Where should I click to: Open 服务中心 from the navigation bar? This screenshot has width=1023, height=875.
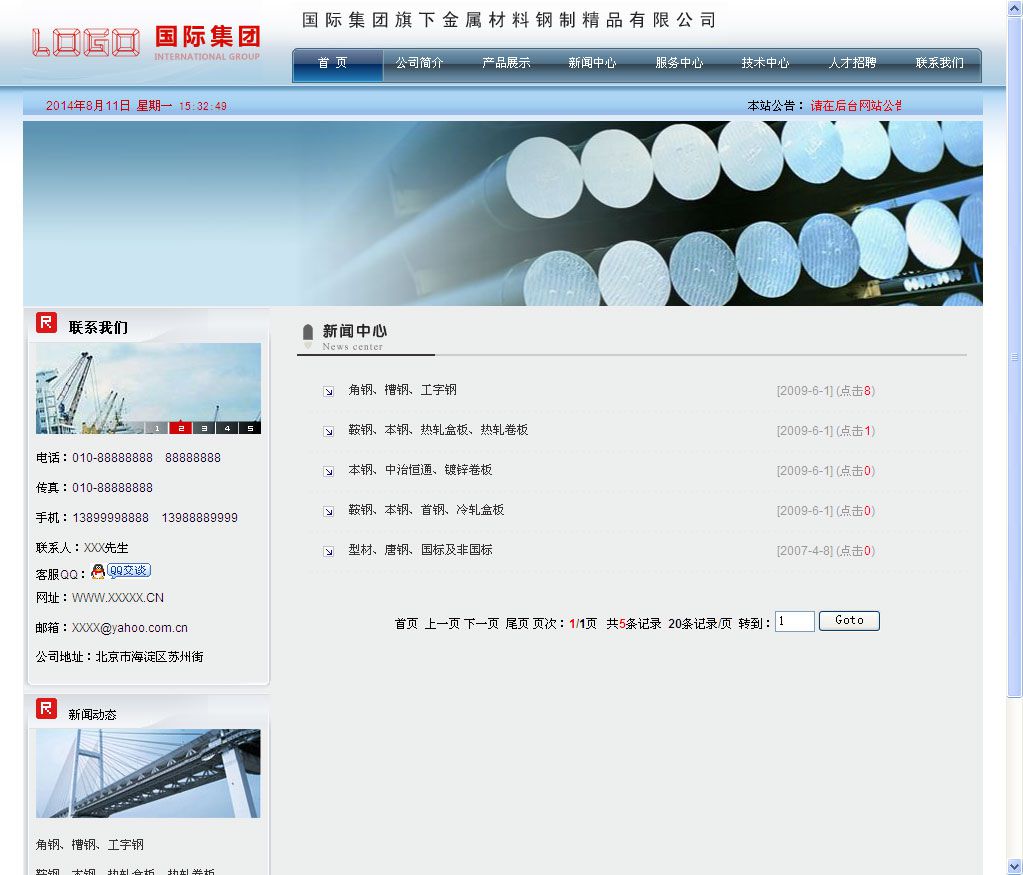tap(679, 63)
